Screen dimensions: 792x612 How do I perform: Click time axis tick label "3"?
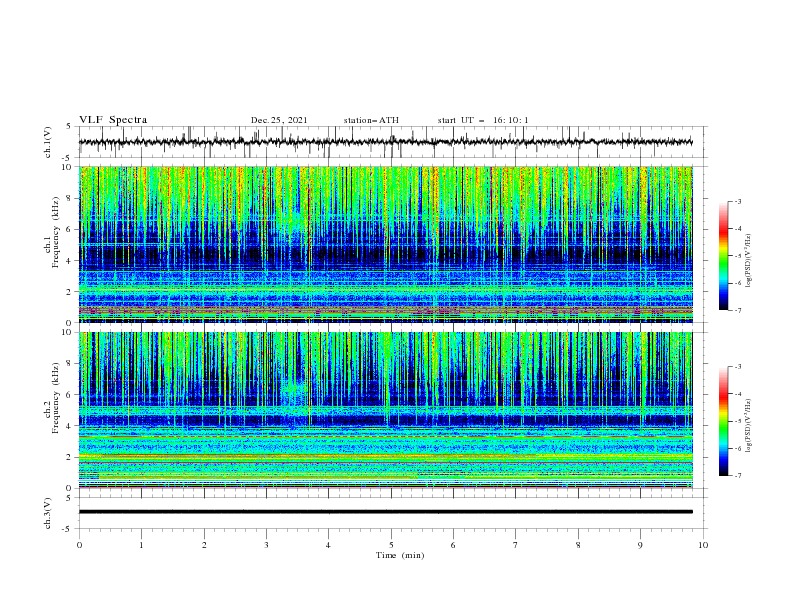click(266, 545)
